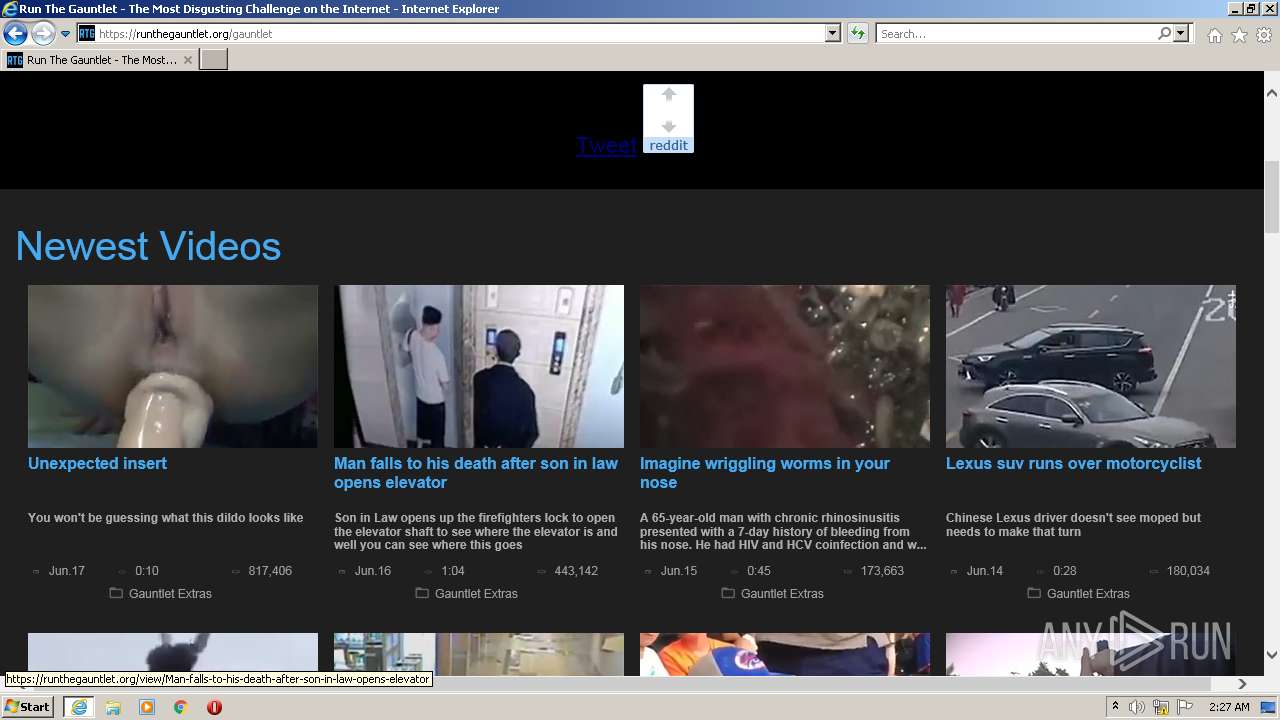Click the folder icon beside Jun.14 Gauntlet Extras
1280x720 pixels.
pos(1034,593)
